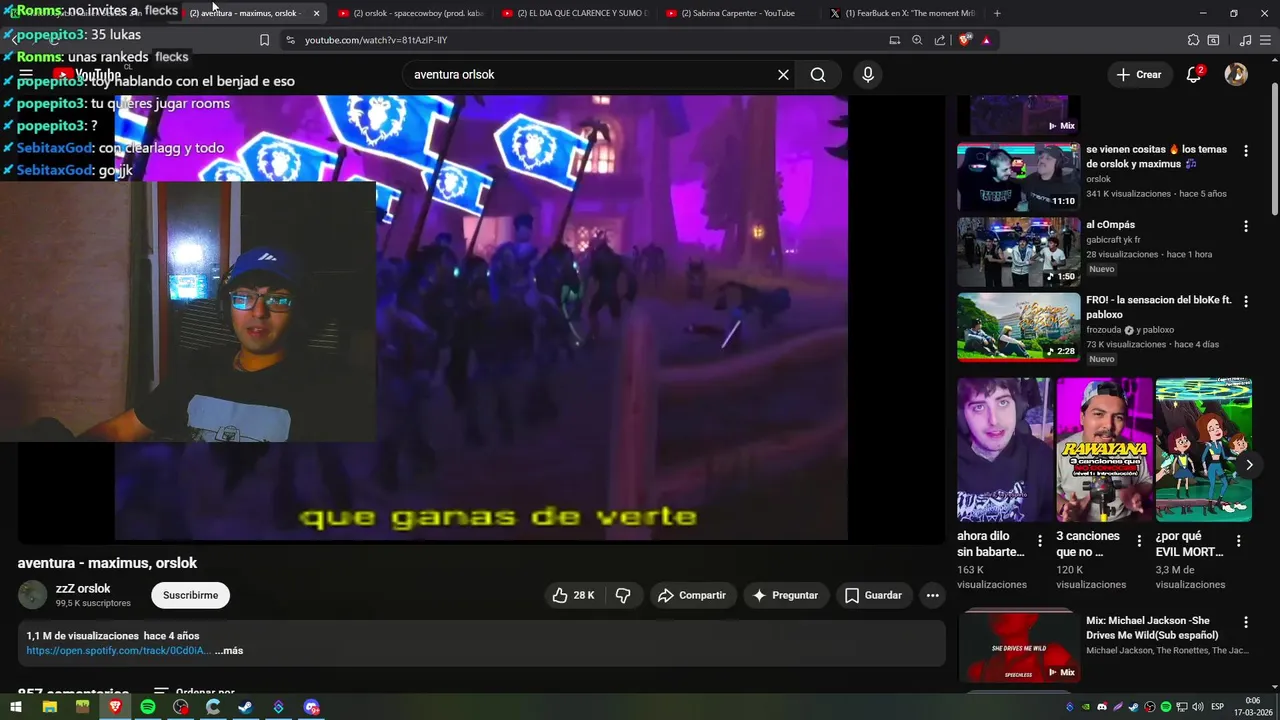Bookmark this page icon
The width and height of the screenshot is (1280, 720).
tap(264, 40)
